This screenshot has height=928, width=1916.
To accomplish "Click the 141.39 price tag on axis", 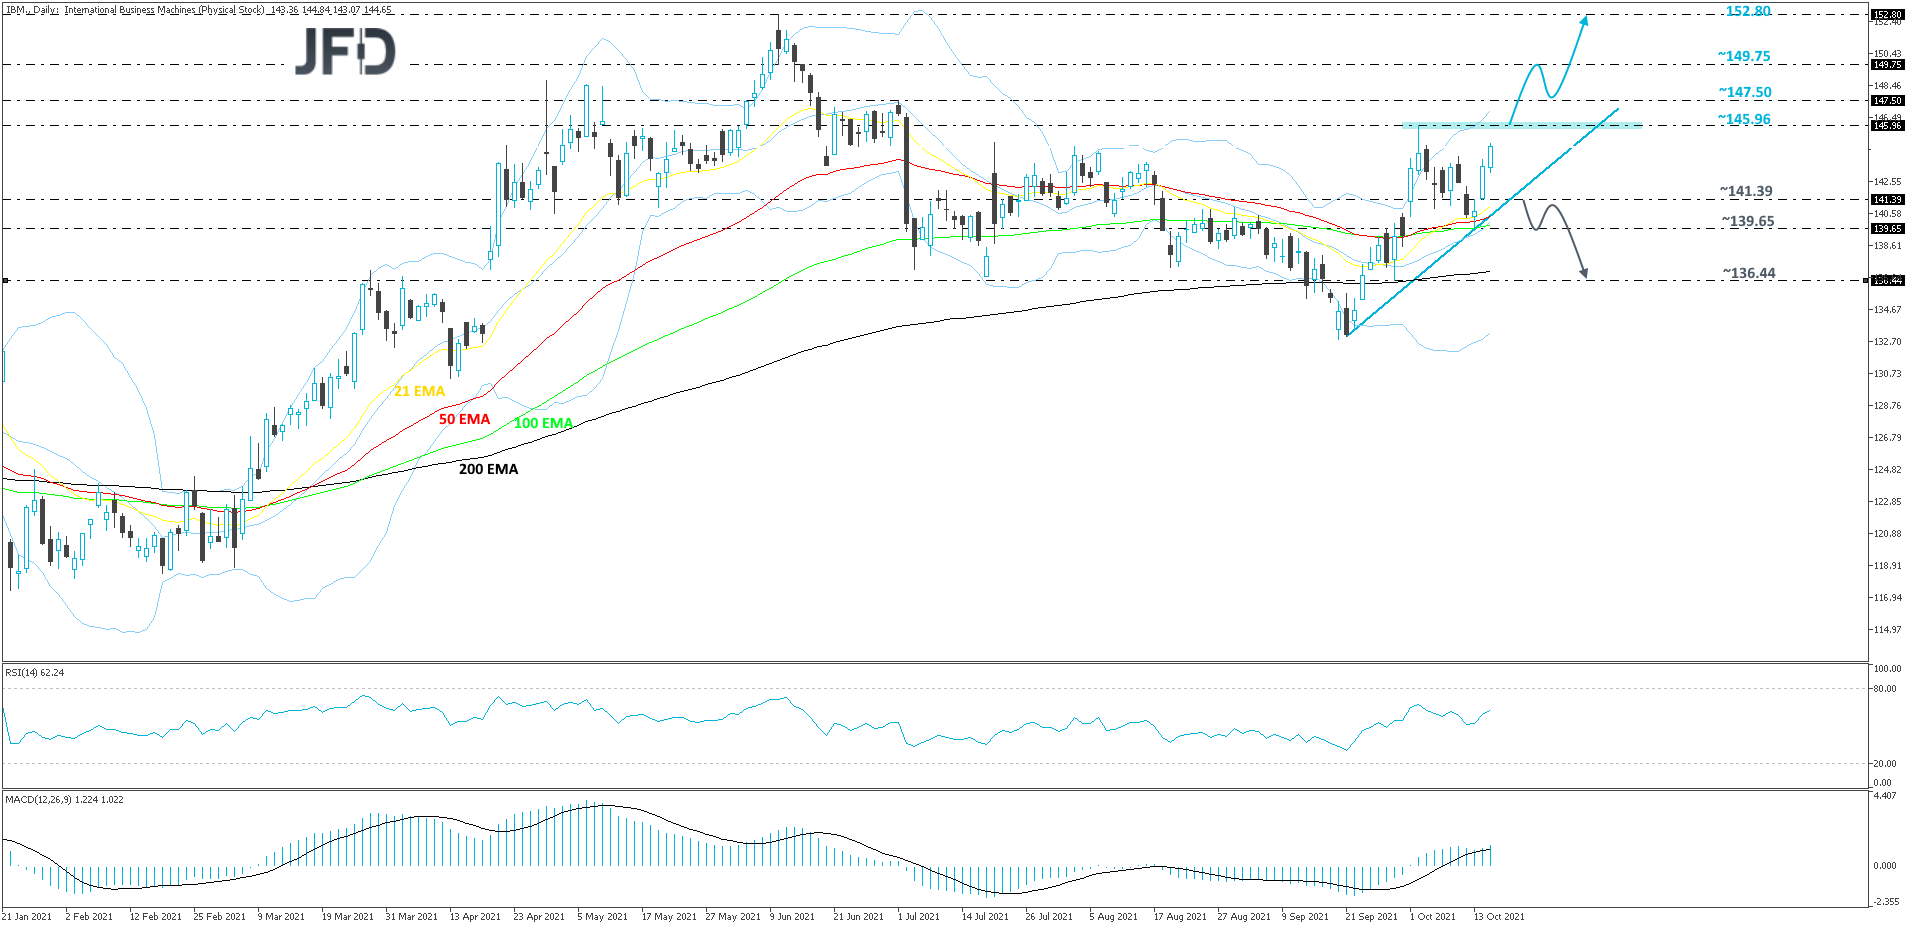I will (x=1887, y=200).
